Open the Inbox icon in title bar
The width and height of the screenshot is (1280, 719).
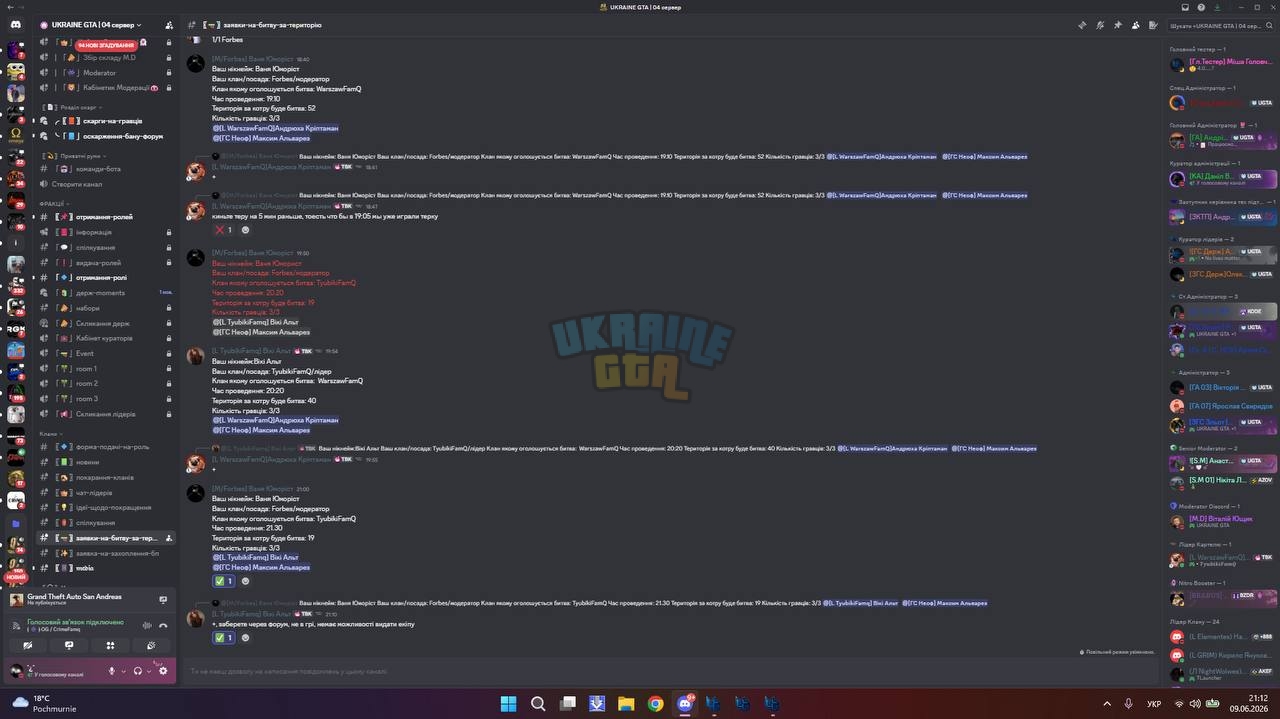(1185, 7)
